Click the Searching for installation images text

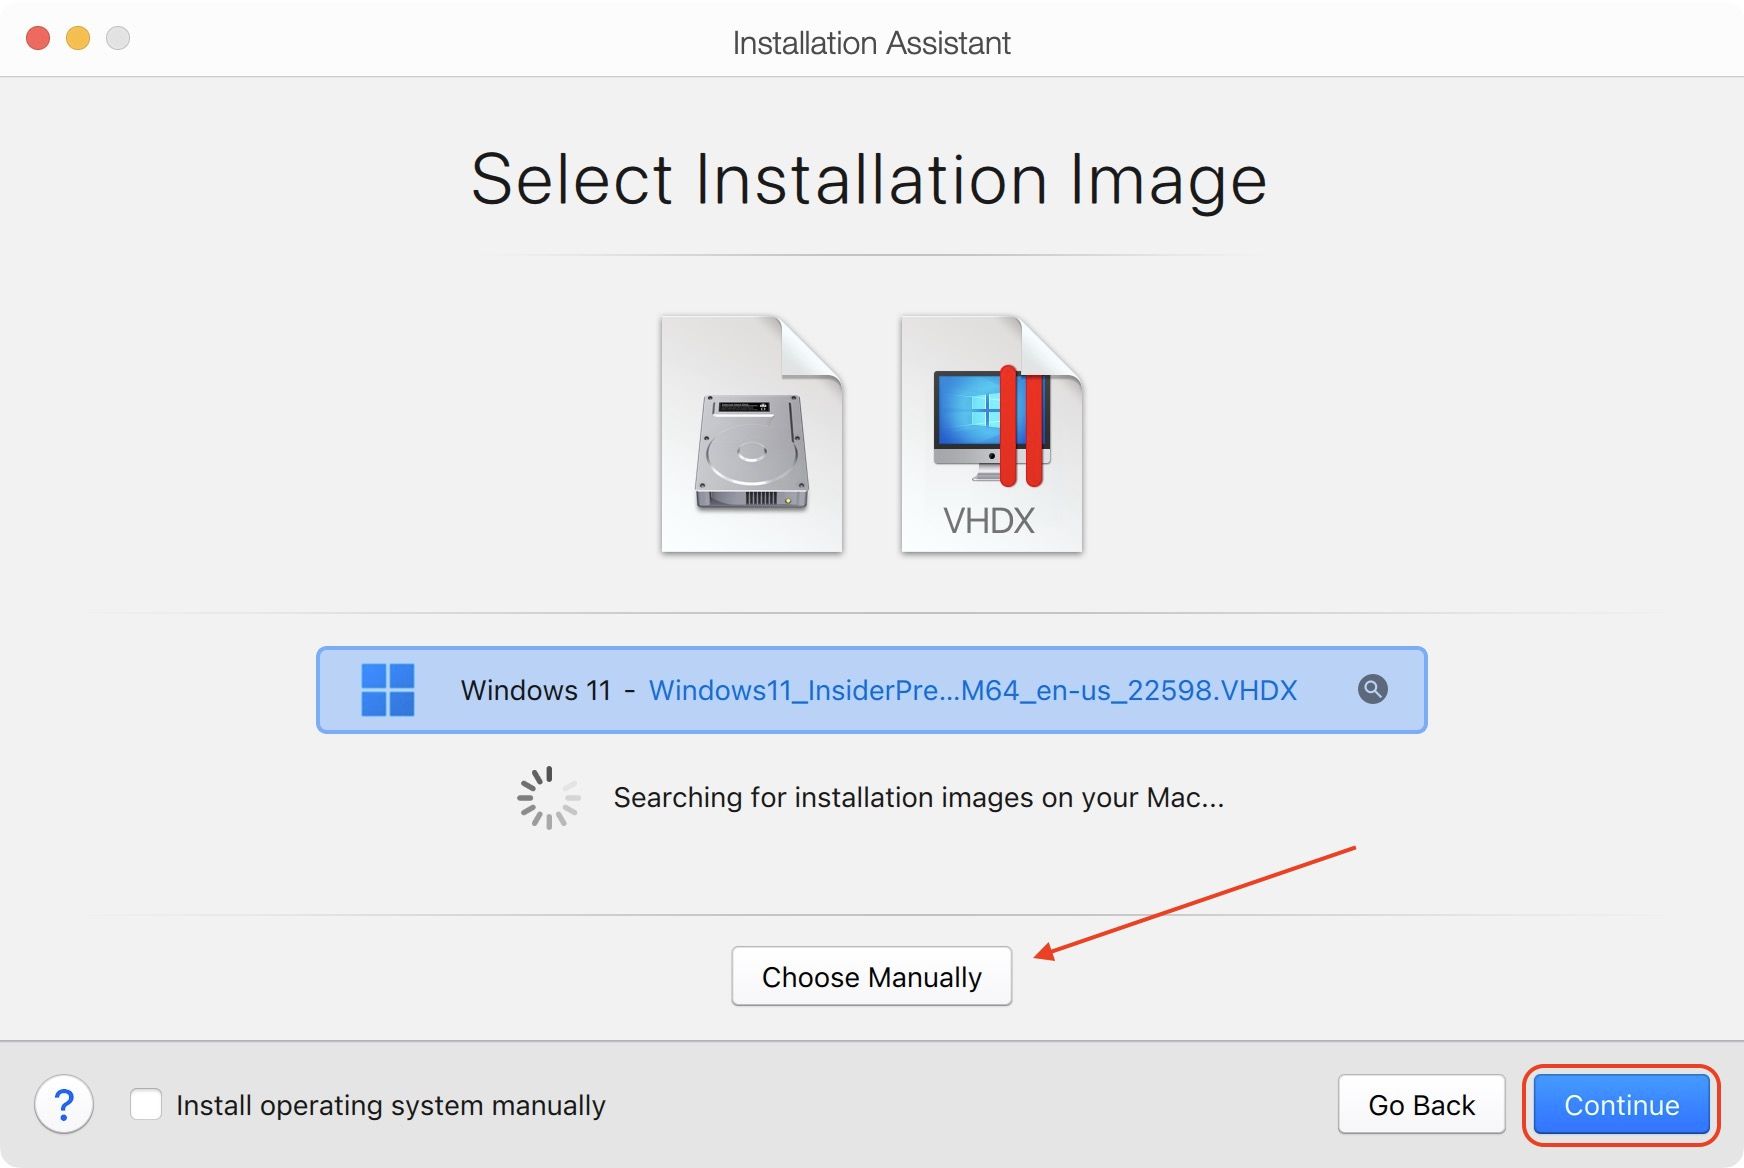919,797
